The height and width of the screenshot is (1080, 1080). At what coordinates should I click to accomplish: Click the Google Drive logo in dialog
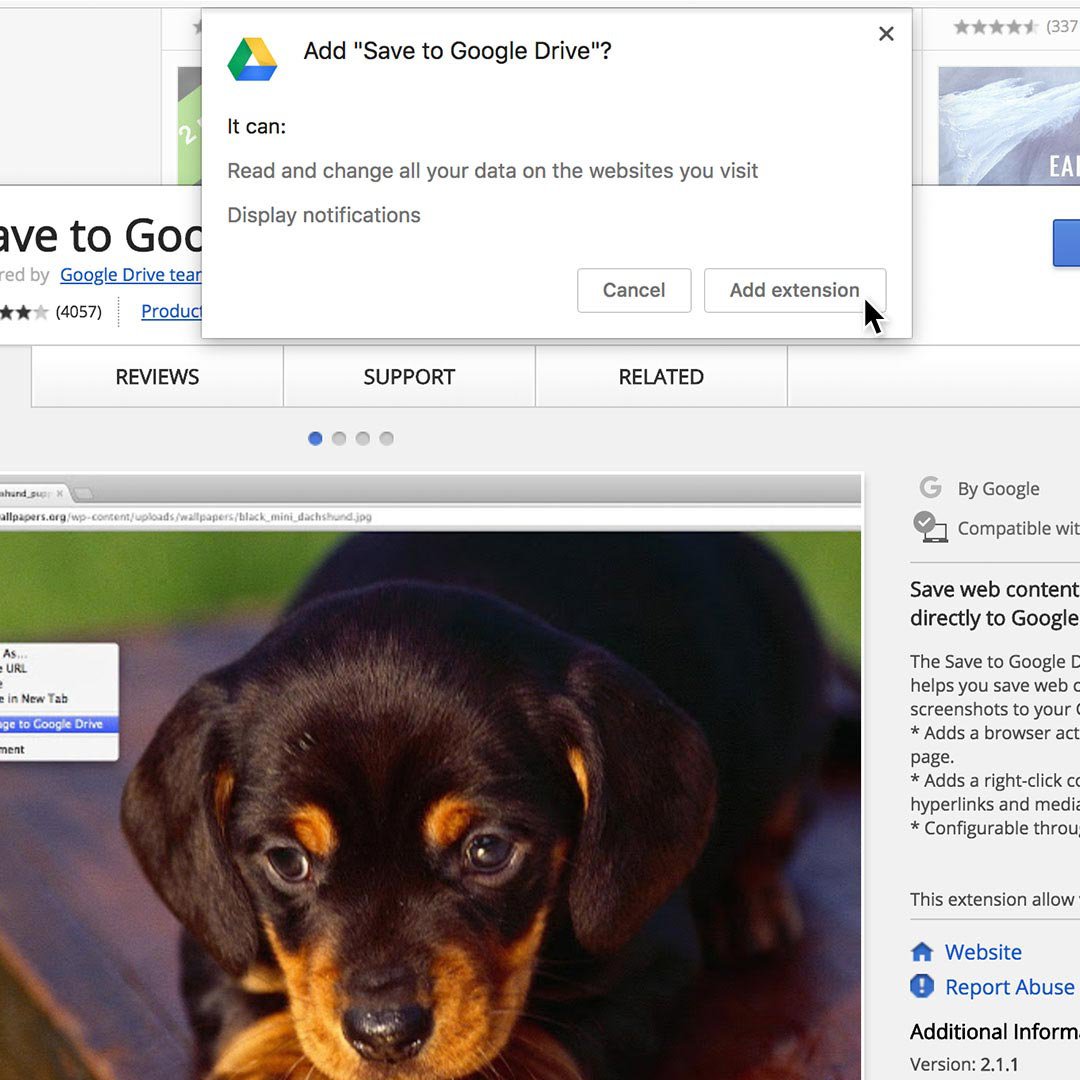click(252, 59)
